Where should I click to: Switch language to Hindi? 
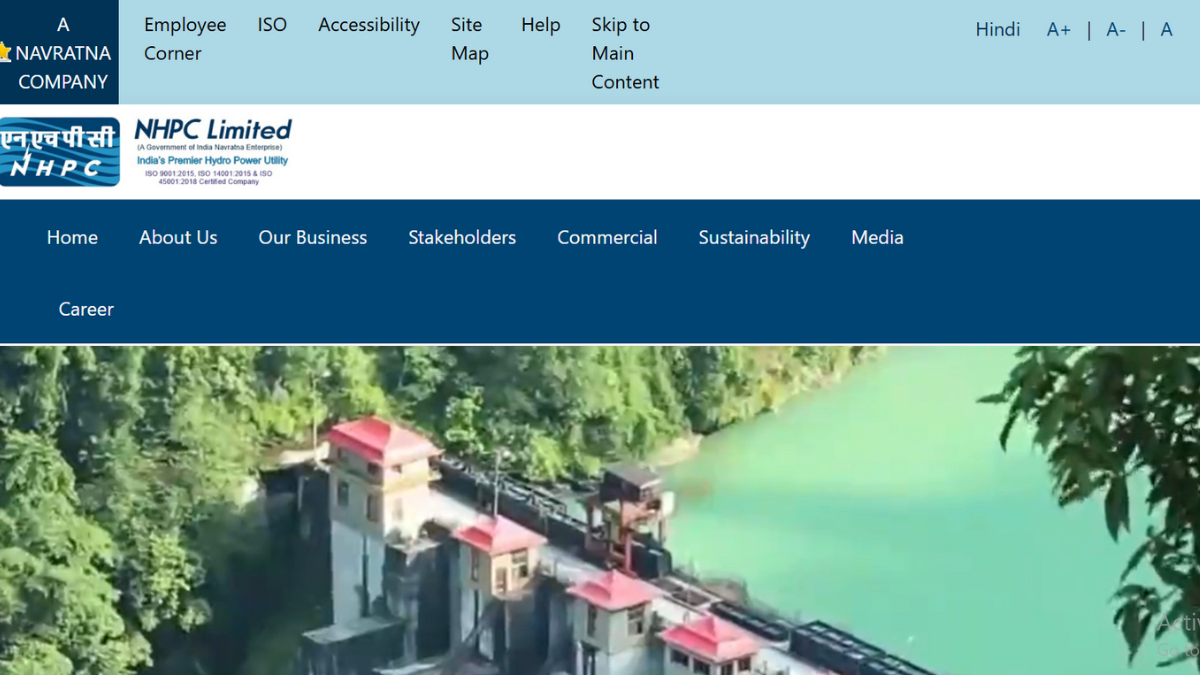pyautogui.click(x=998, y=30)
